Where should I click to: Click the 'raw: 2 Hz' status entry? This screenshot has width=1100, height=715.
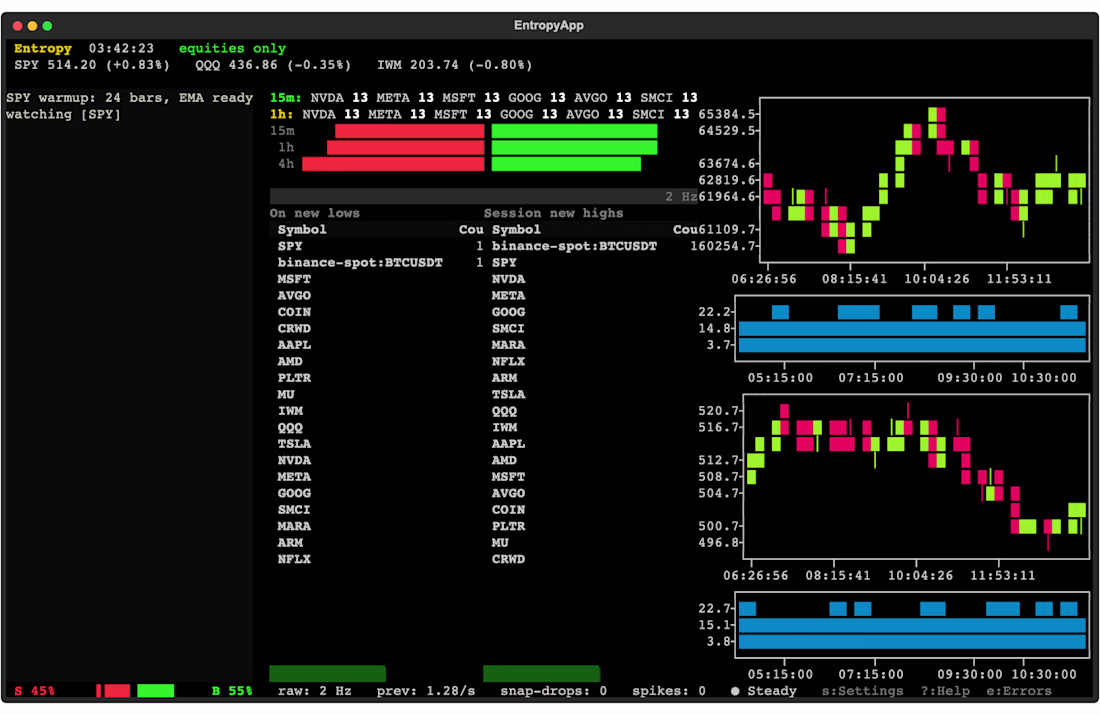[314, 691]
